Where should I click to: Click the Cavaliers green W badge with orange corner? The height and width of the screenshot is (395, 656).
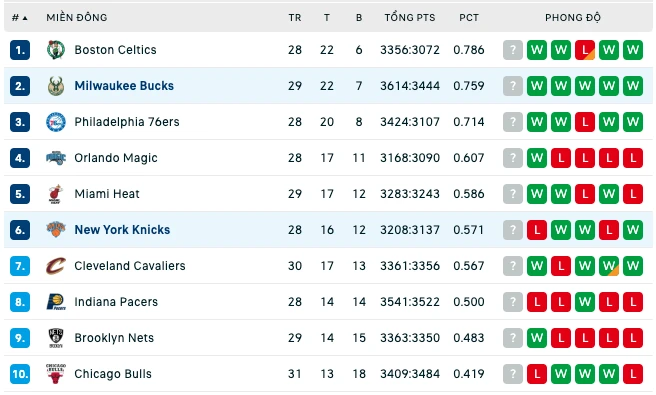[609, 266]
